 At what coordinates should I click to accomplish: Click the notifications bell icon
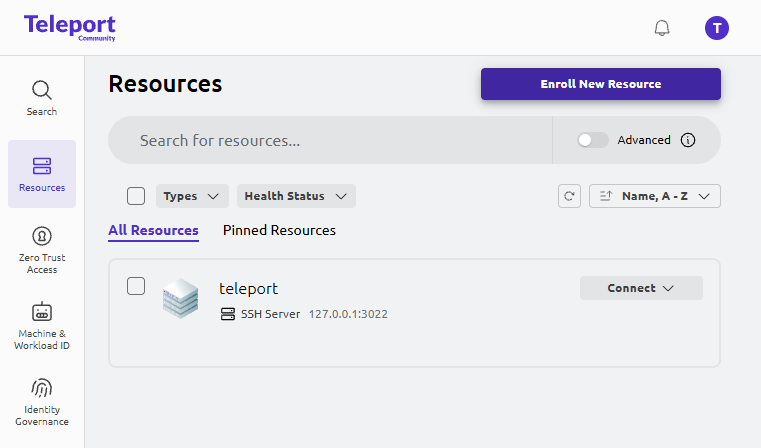662,28
